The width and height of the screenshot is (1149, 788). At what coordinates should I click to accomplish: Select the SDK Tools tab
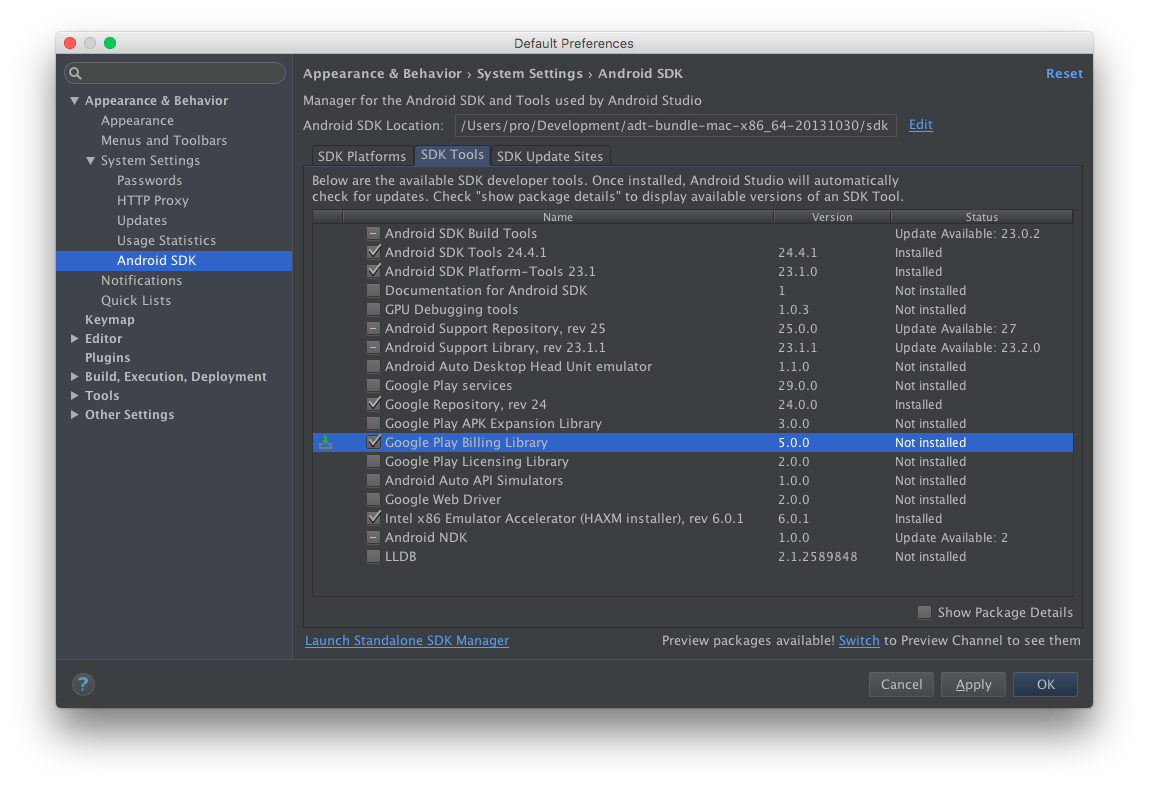(452, 155)
